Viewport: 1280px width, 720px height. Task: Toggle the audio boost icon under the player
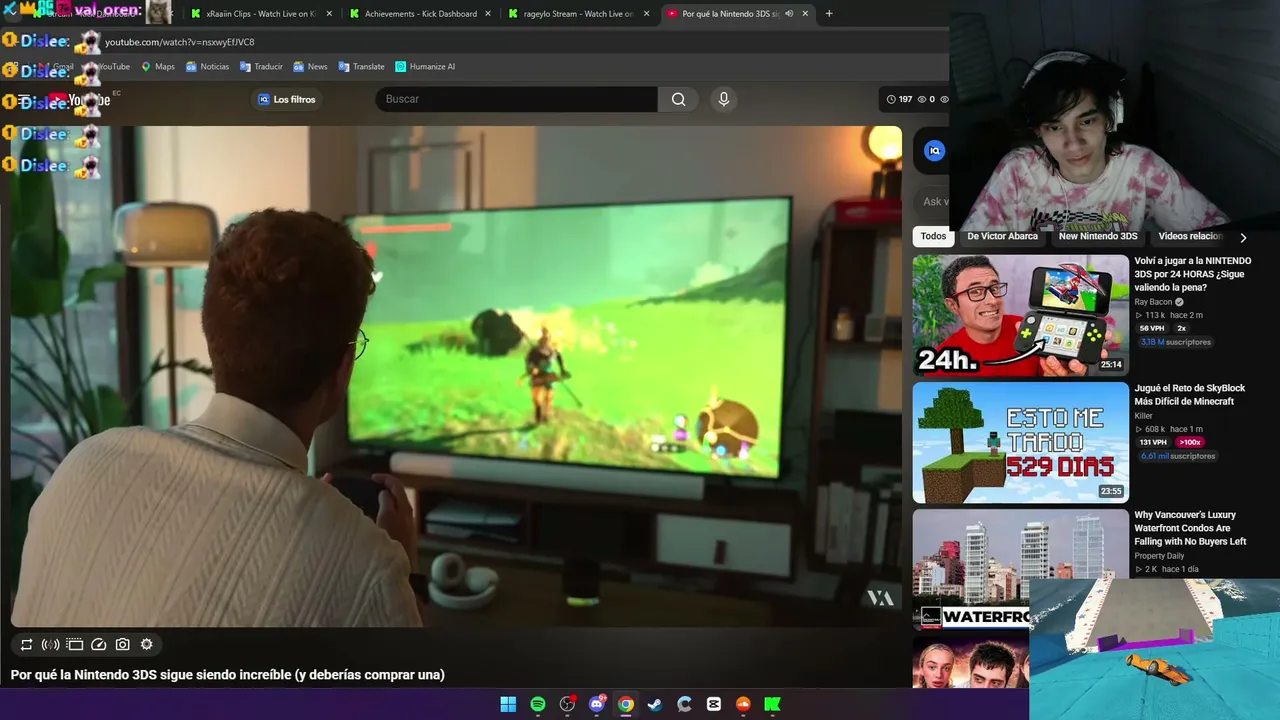tap(50, 645)
